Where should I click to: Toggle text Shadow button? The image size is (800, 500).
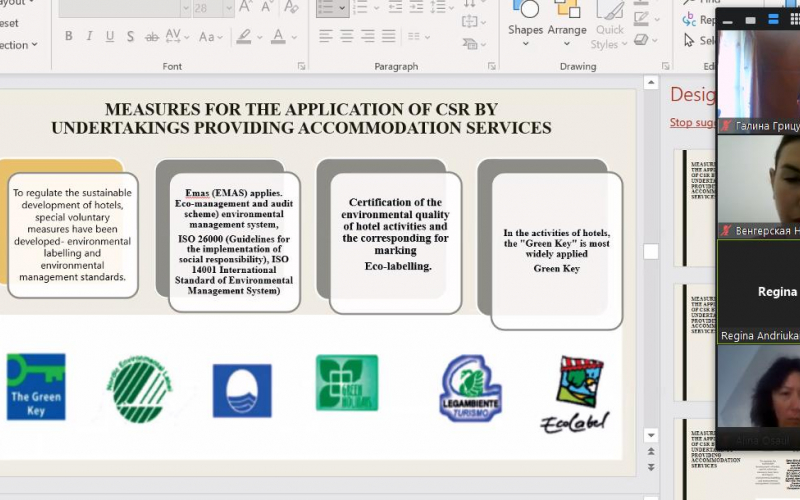coord(131,36)
